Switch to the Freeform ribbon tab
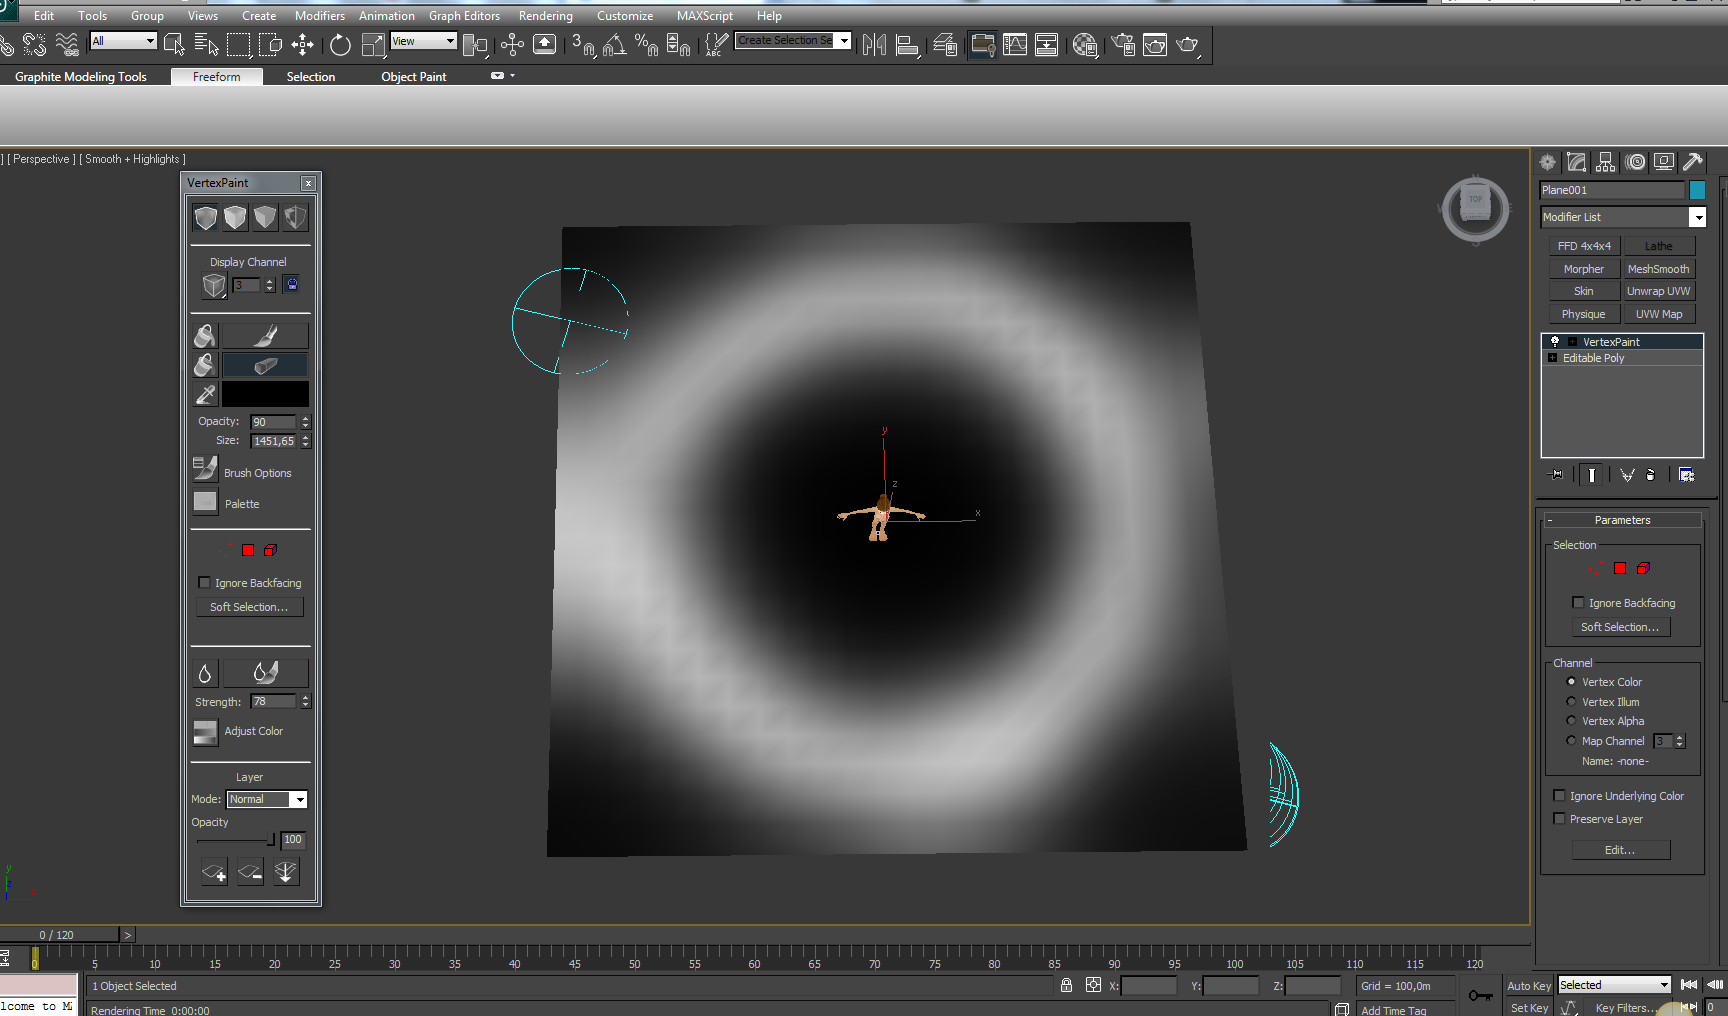Screen dimensions: 1728x1016 (217, 77)
